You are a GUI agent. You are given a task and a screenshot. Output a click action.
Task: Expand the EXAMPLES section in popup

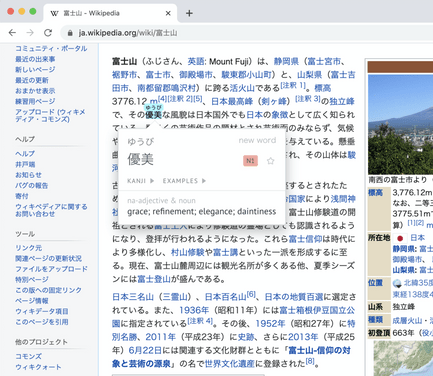pos(184,181)
